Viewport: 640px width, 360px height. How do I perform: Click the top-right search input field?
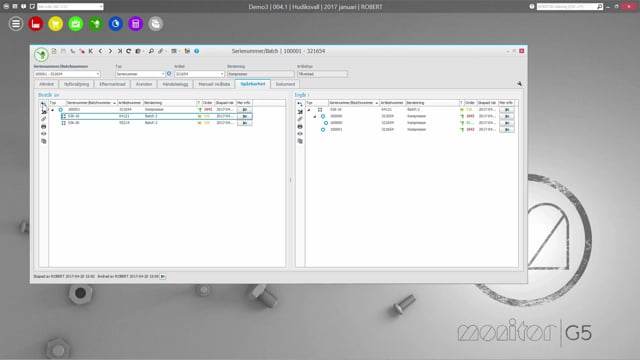(x=567, y=7)
